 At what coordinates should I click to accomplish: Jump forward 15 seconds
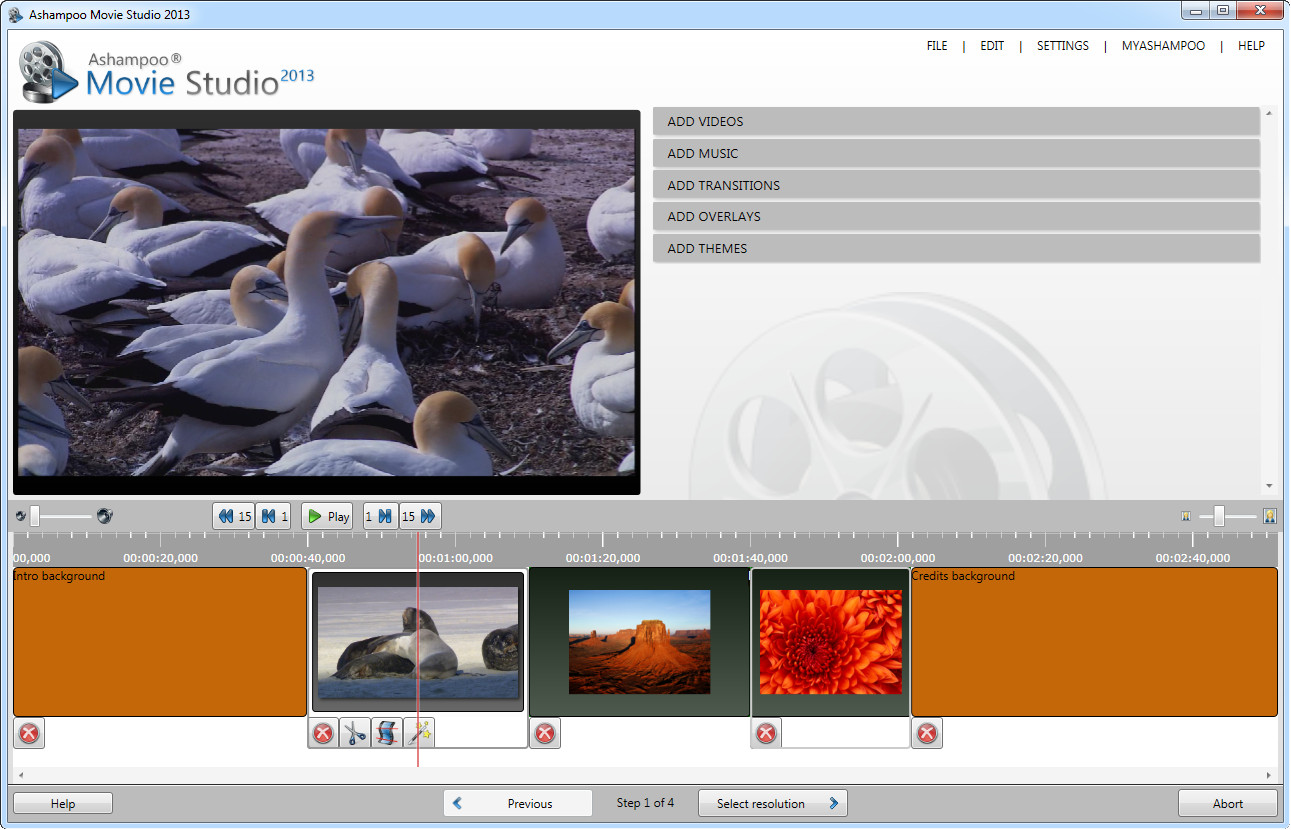point(419,516)
